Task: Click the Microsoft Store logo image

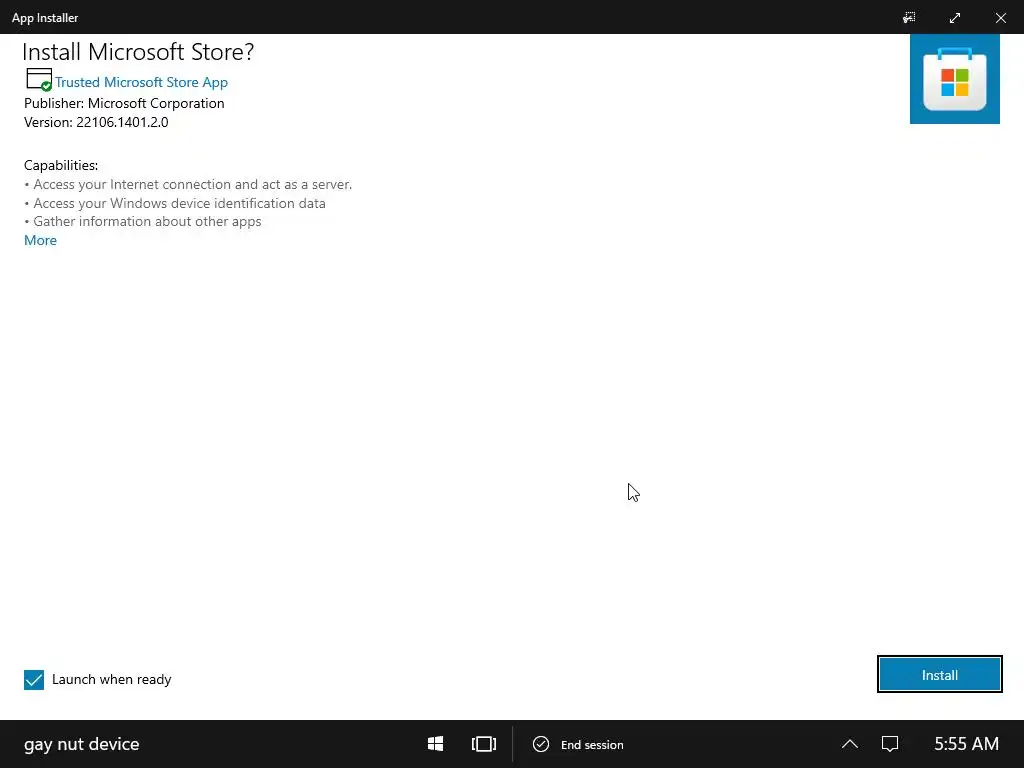Action: coord(954,79)
